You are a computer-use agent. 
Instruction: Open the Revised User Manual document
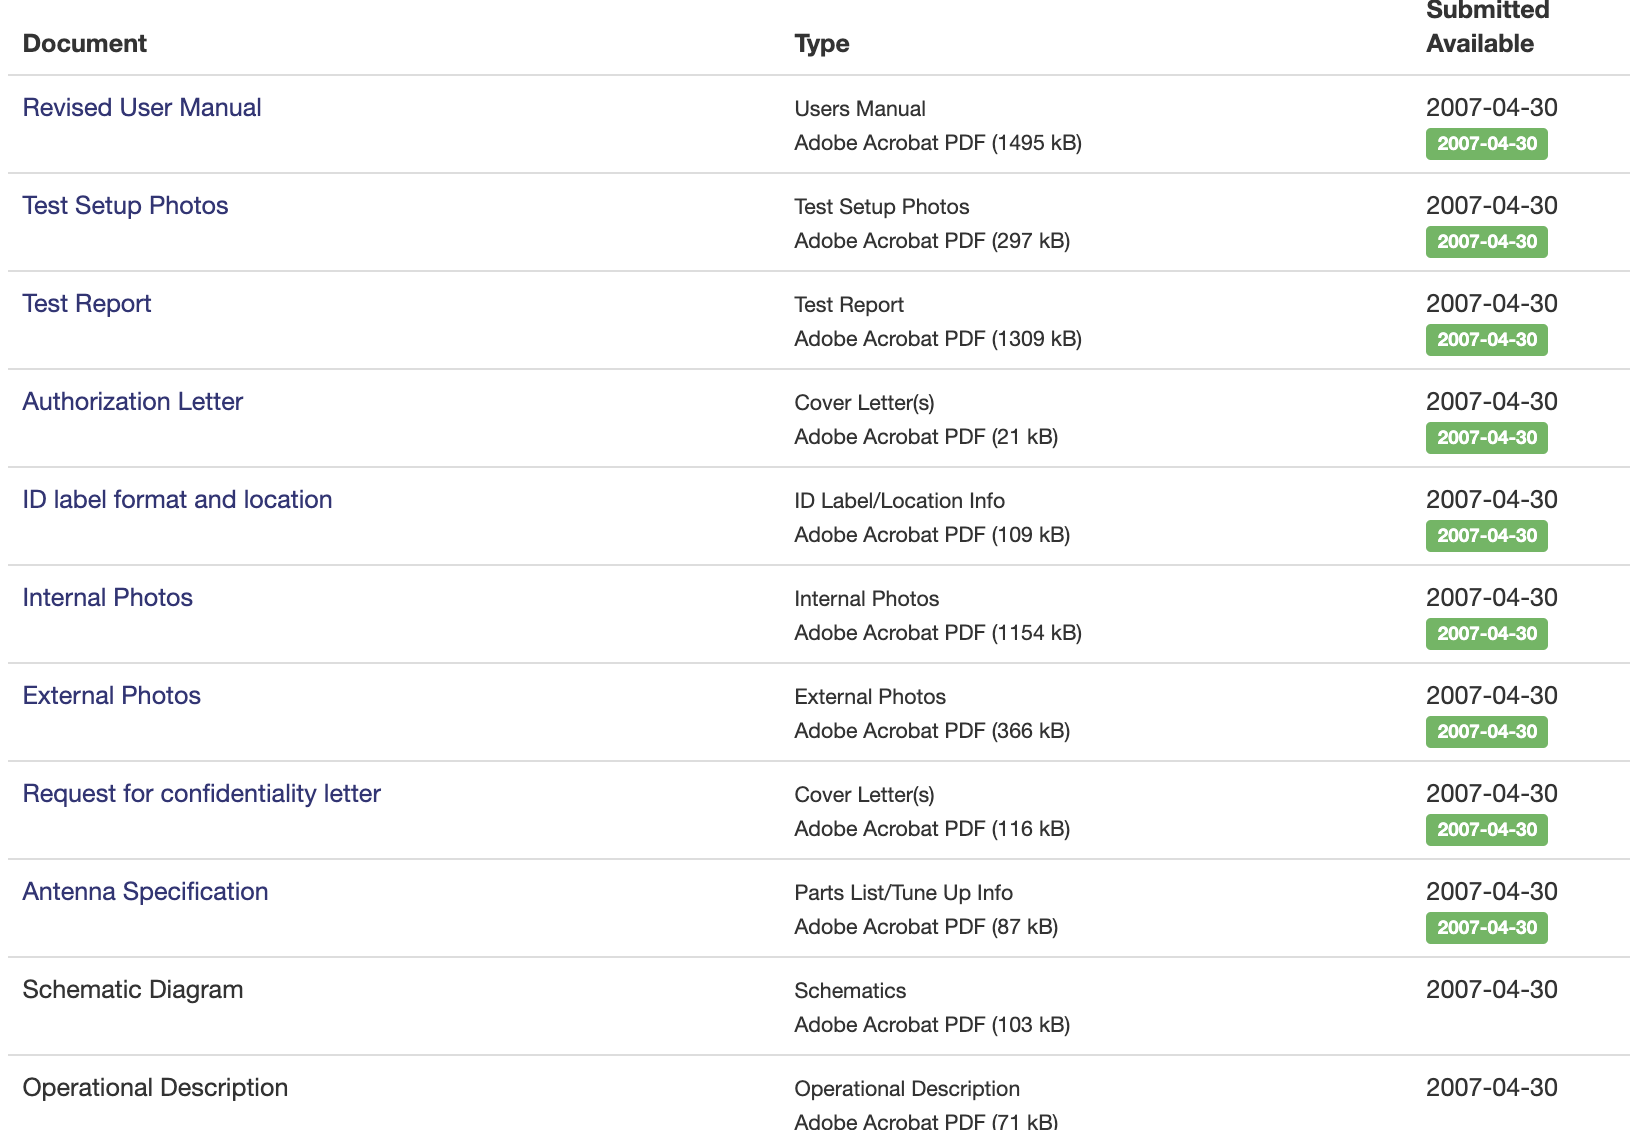[x=142, y=107]
